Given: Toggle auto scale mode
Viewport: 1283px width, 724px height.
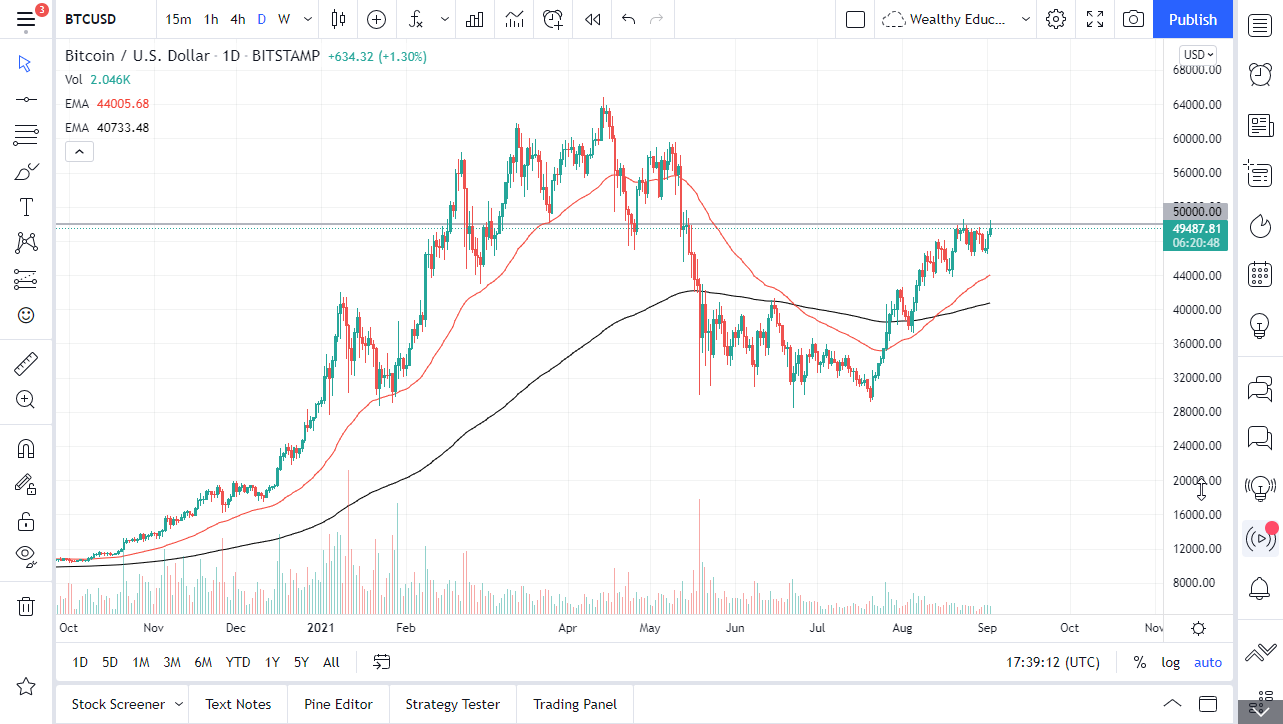Looking at the screenshot, I should [1207, 662].
